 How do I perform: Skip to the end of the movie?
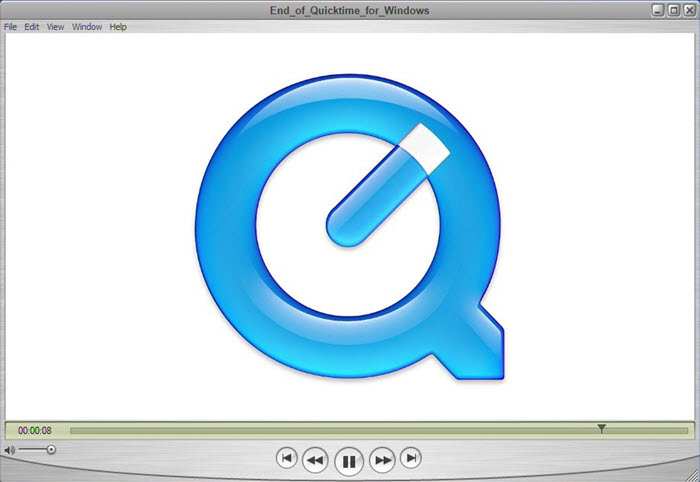coord(411,458)
